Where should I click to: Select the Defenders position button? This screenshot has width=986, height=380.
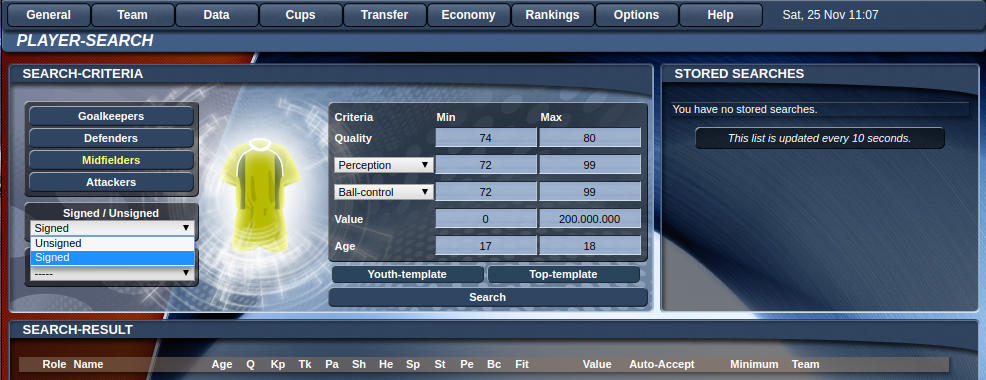pos(111,138)
